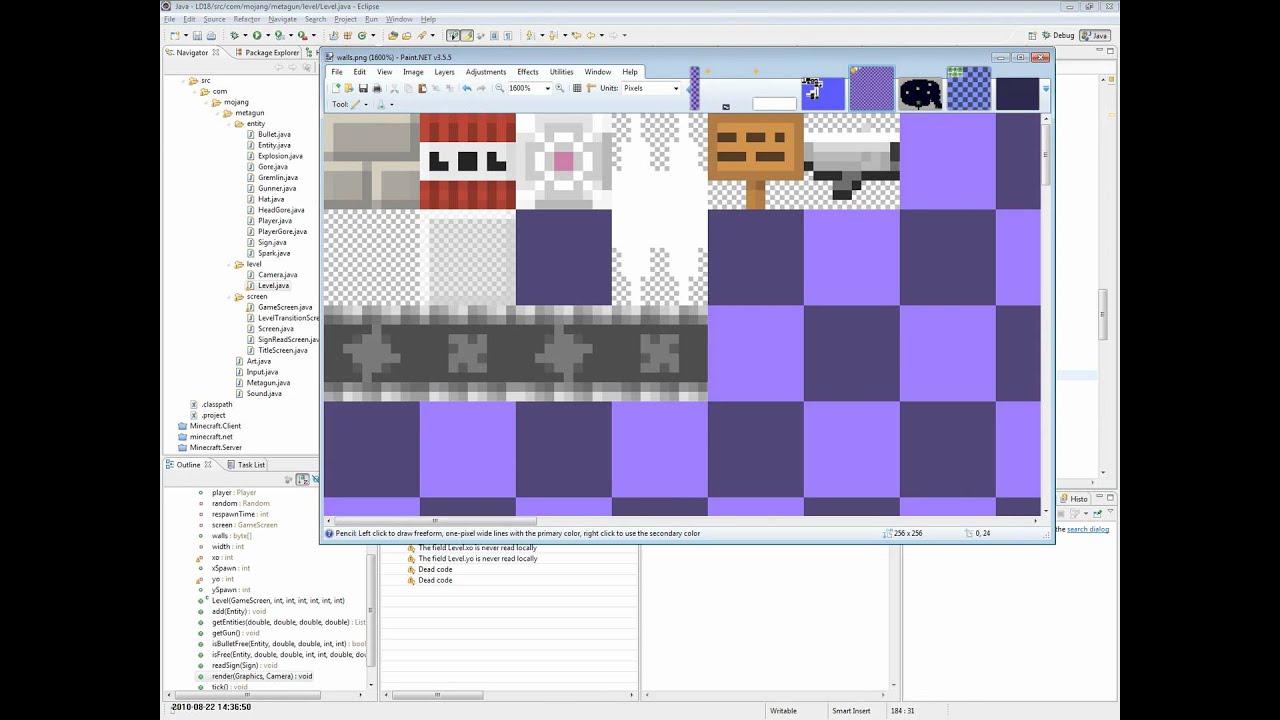Open image list dropdown arrow in Paint.NET
The image size is (1280, 720).
(1046, 89)
